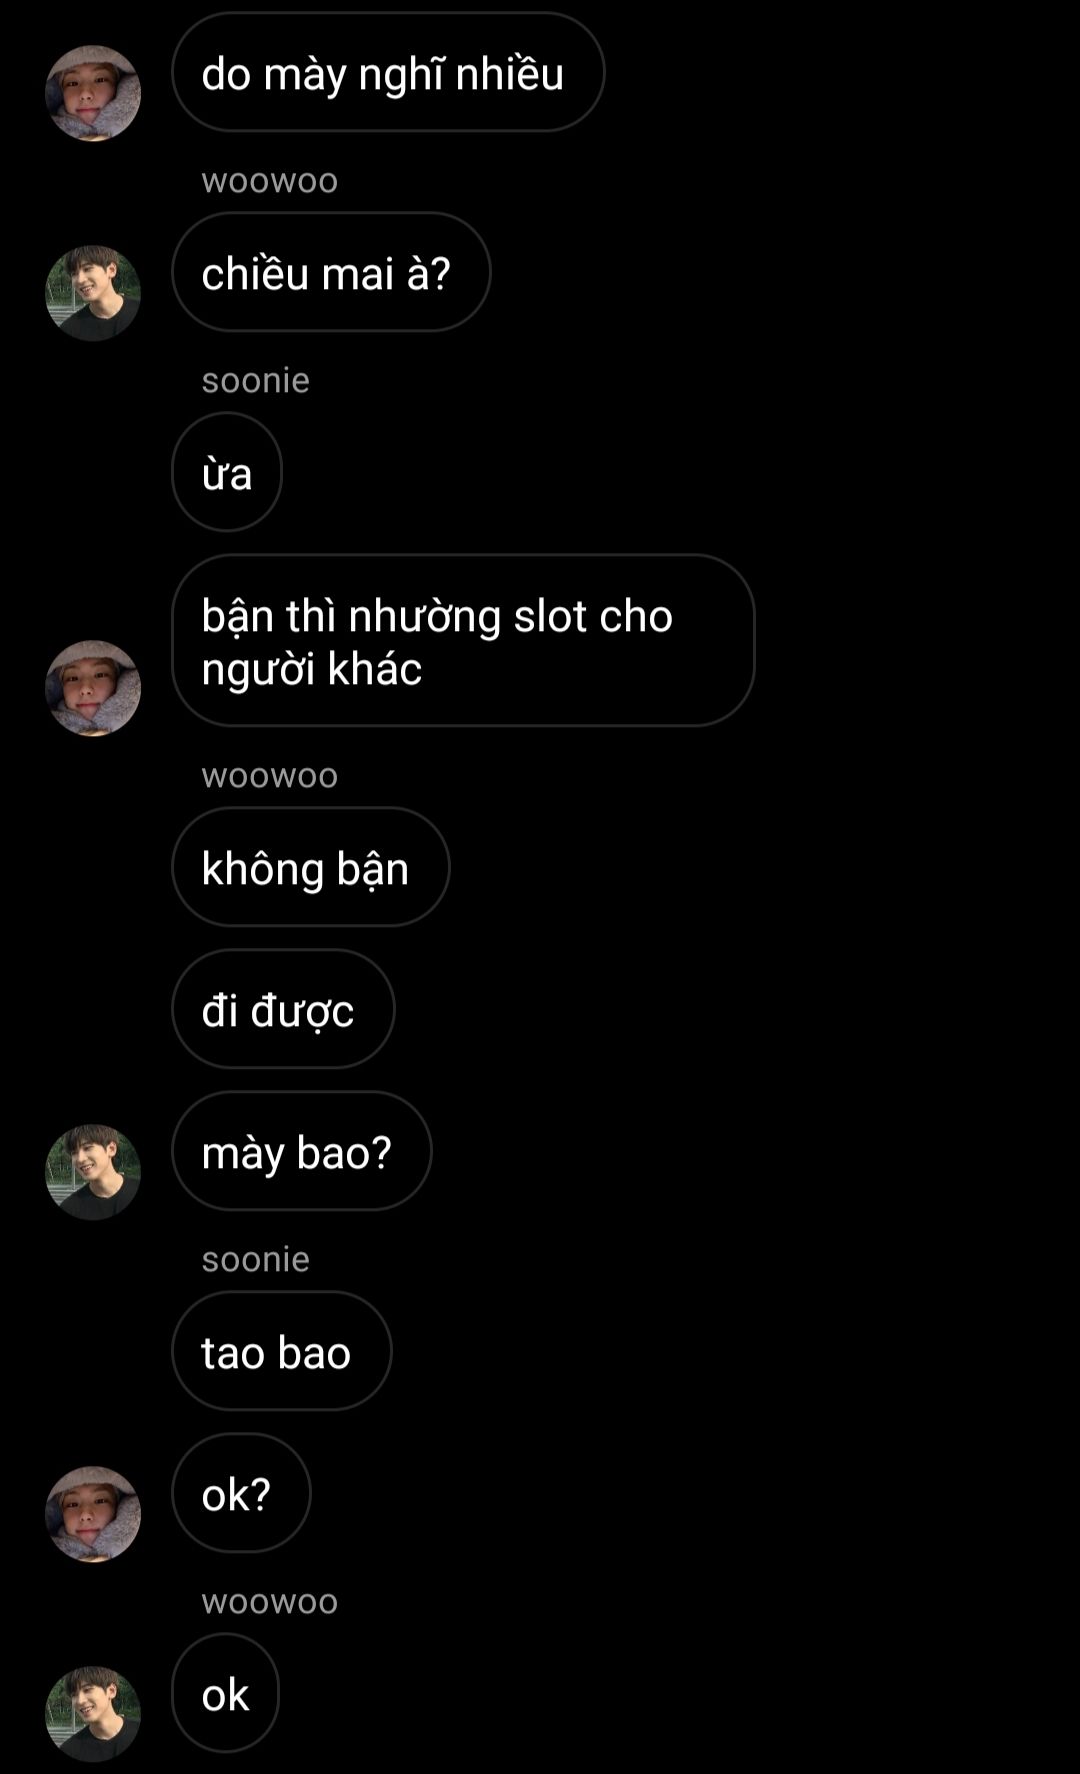The height and width of the screenshot is (1774, 1080).
Task: Select the last "ok" message bubble
Action: click(x=225, y=1693)
